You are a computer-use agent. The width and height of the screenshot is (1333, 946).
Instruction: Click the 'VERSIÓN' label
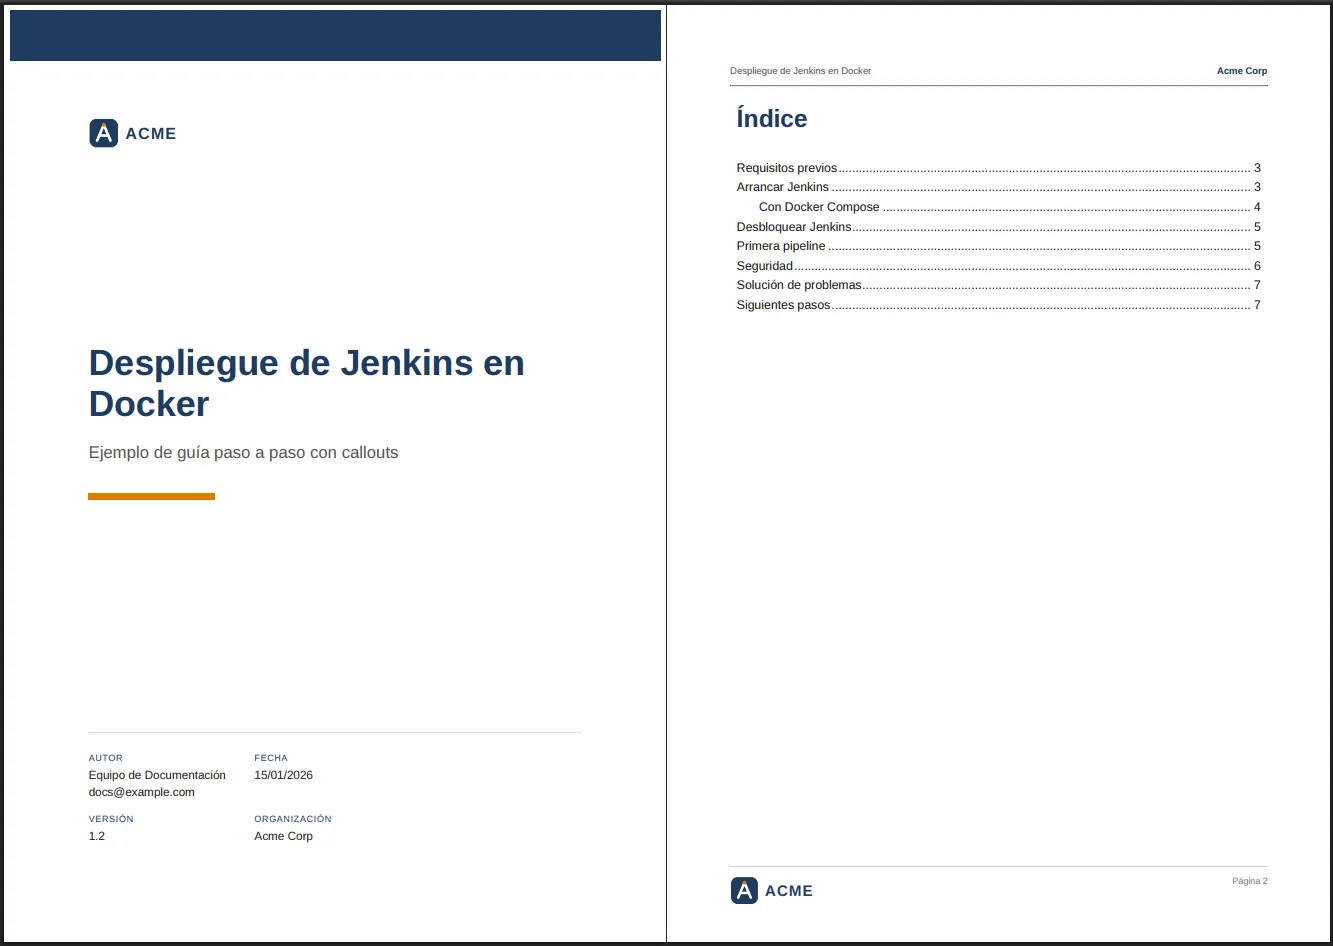(x=111, y=819)
